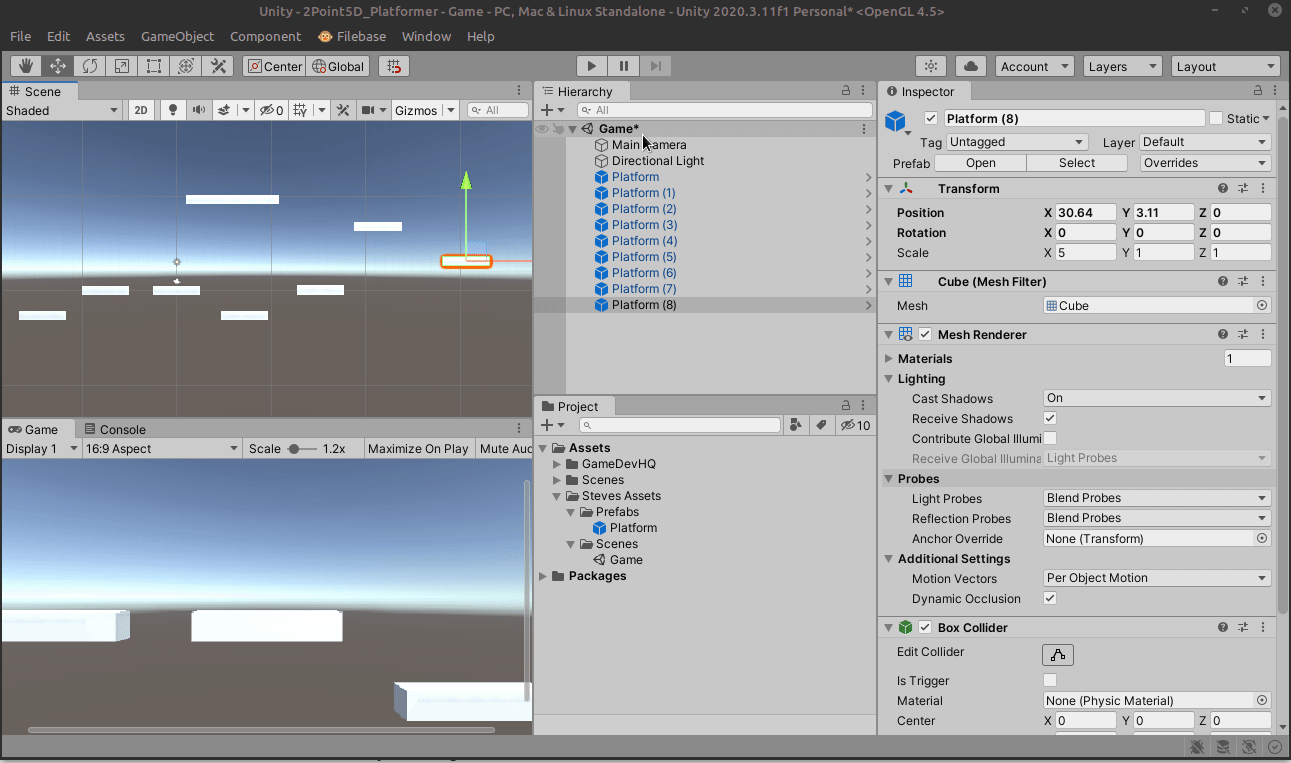Click Position X input field

click(1086, 212)
